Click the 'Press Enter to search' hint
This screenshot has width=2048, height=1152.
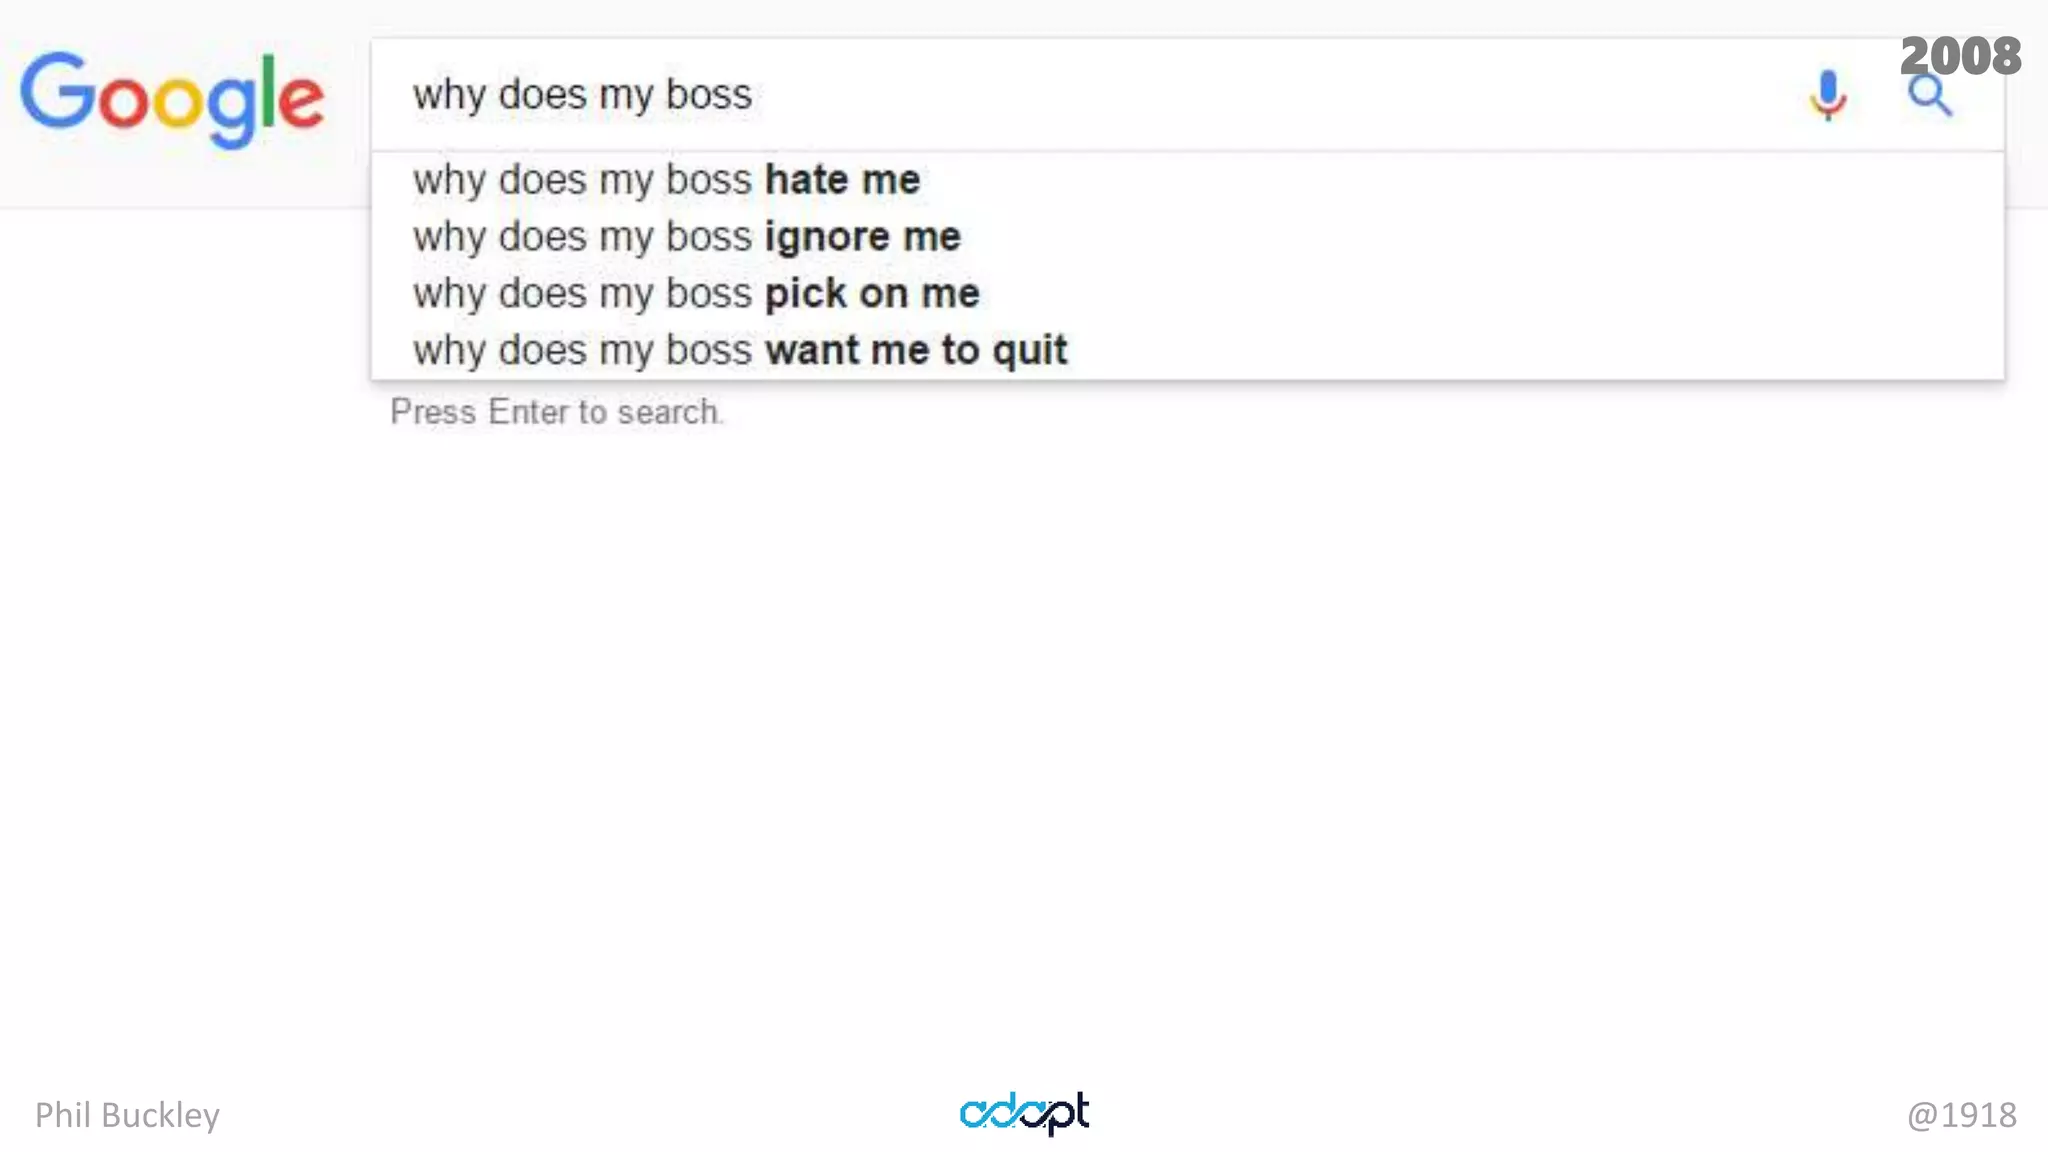click(x=556, y=412)
